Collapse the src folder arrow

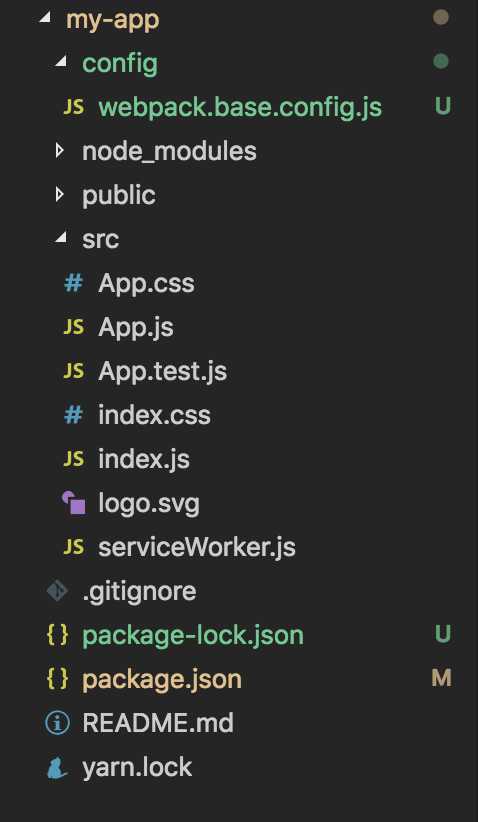(x=61, y=239)
